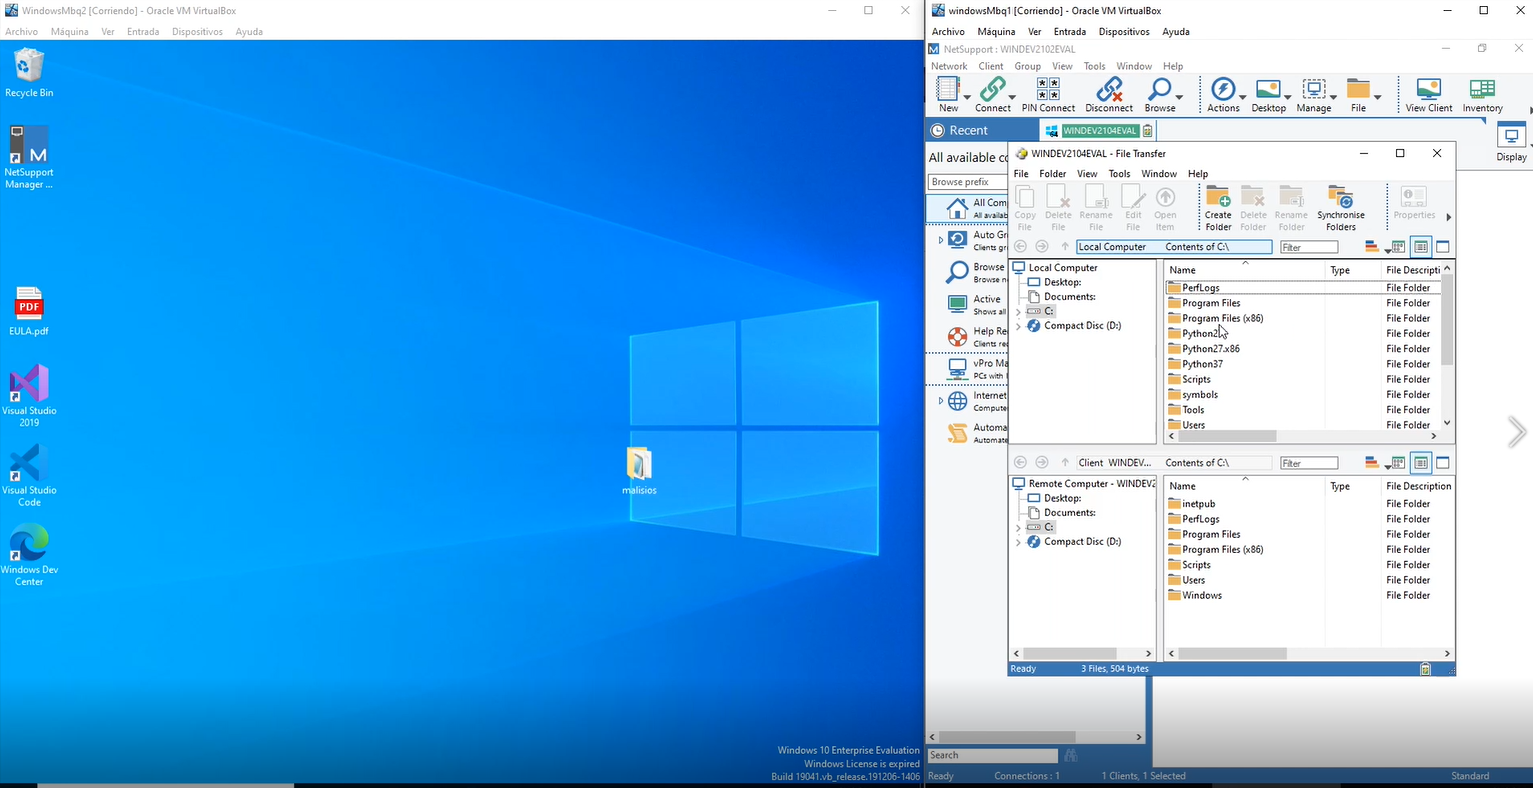This screenshot has width=1533, height=788.
Task: Click the Browse prefix input field
Action: pos(968,182)
